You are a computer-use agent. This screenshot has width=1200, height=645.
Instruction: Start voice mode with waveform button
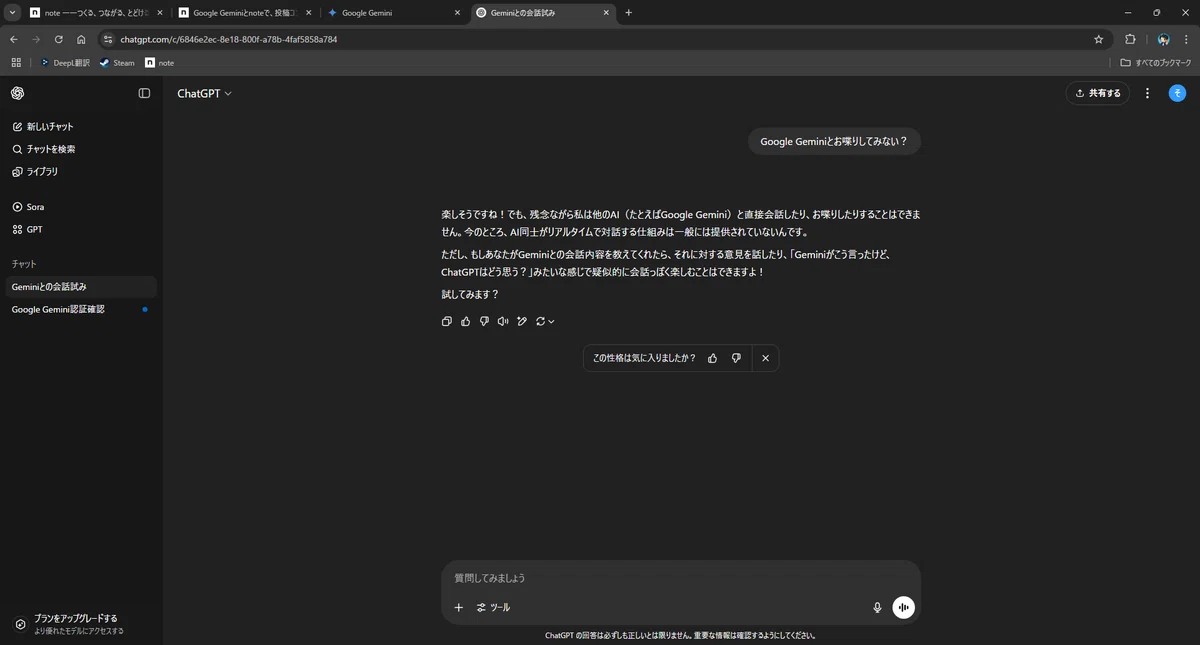point(903,607)
